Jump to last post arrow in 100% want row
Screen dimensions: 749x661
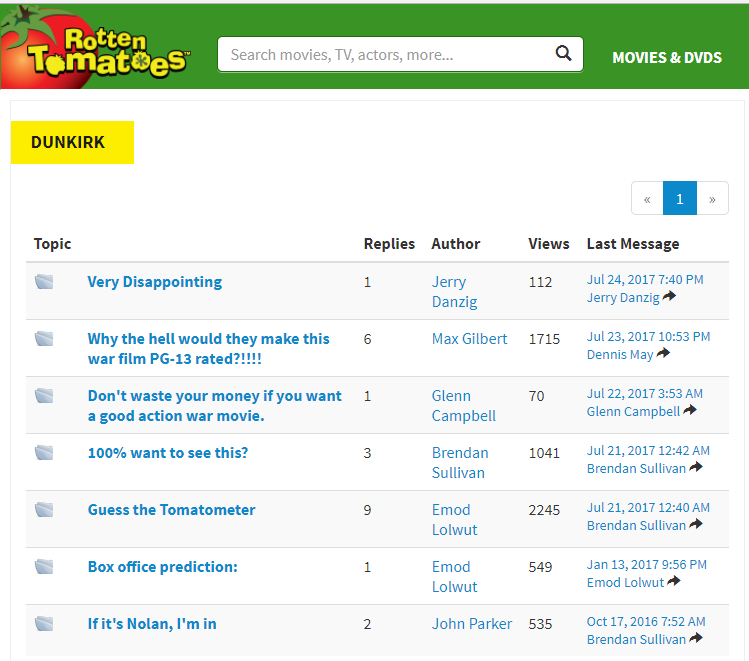[x=696, y=467]
